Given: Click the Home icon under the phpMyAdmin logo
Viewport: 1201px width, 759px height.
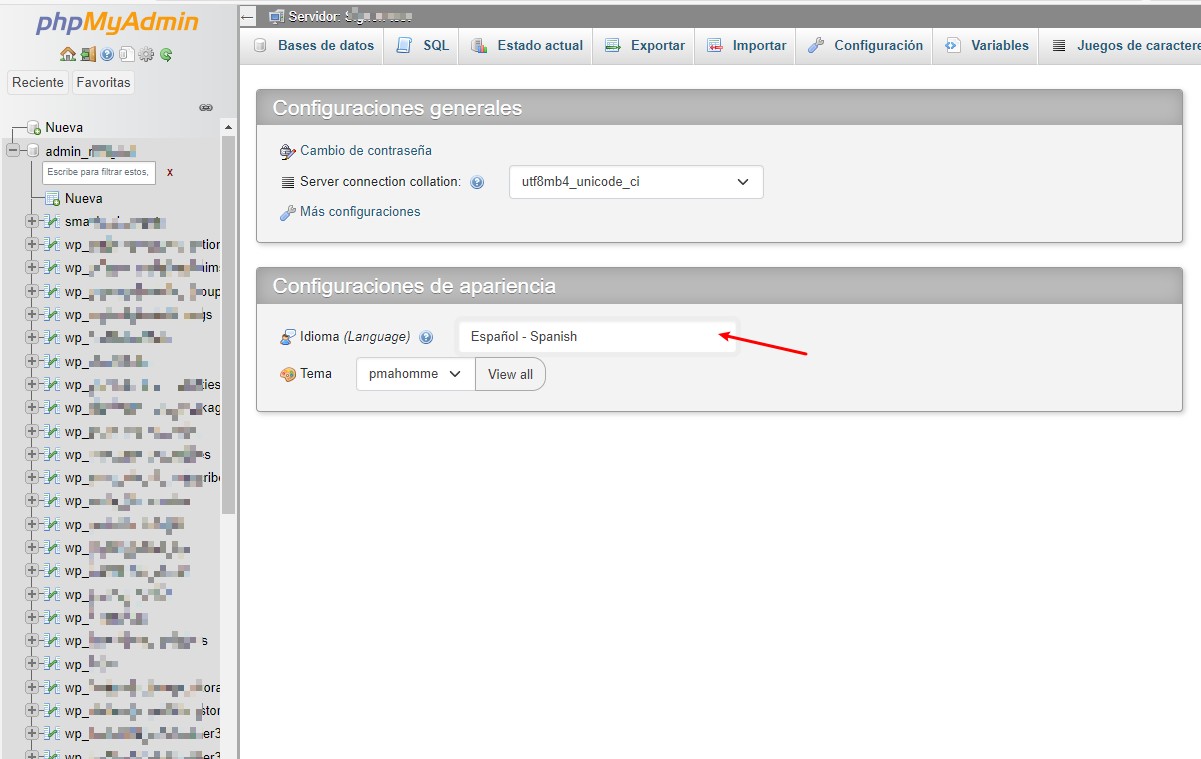Looking at the screenshot, I should [68, 54].
